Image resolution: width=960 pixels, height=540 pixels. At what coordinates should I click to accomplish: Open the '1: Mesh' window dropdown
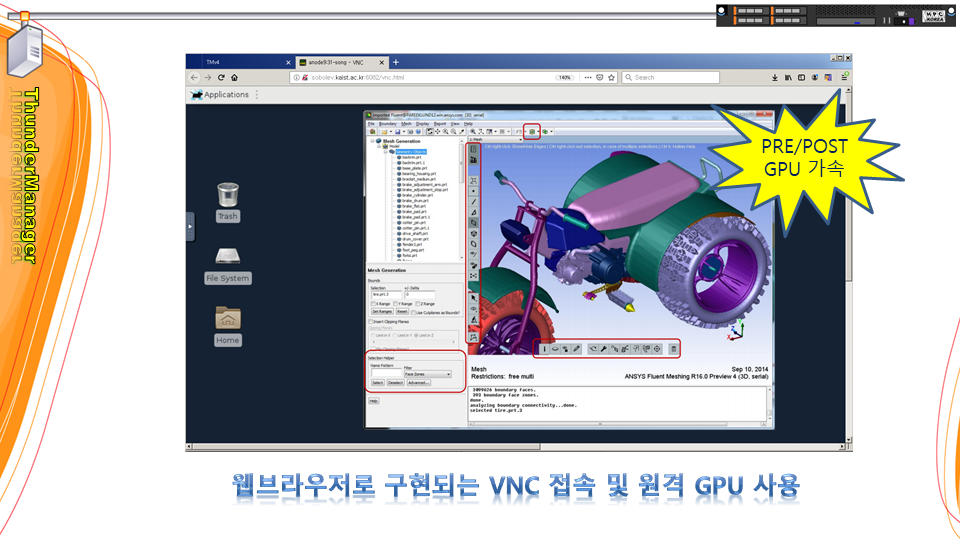tap(496, 139)
